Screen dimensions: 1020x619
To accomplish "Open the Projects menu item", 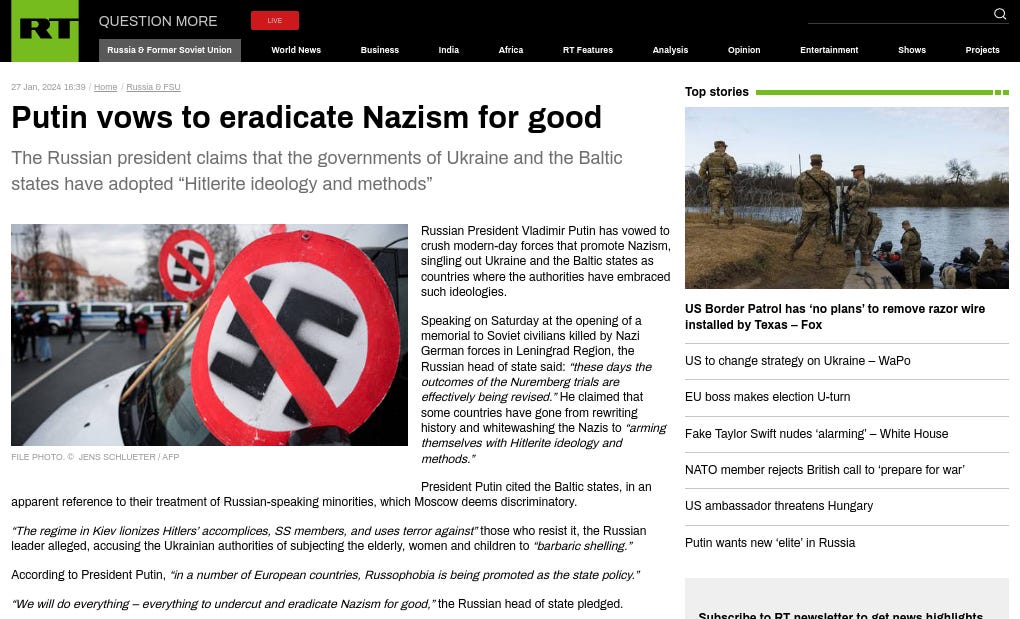I will click(982, 50).
